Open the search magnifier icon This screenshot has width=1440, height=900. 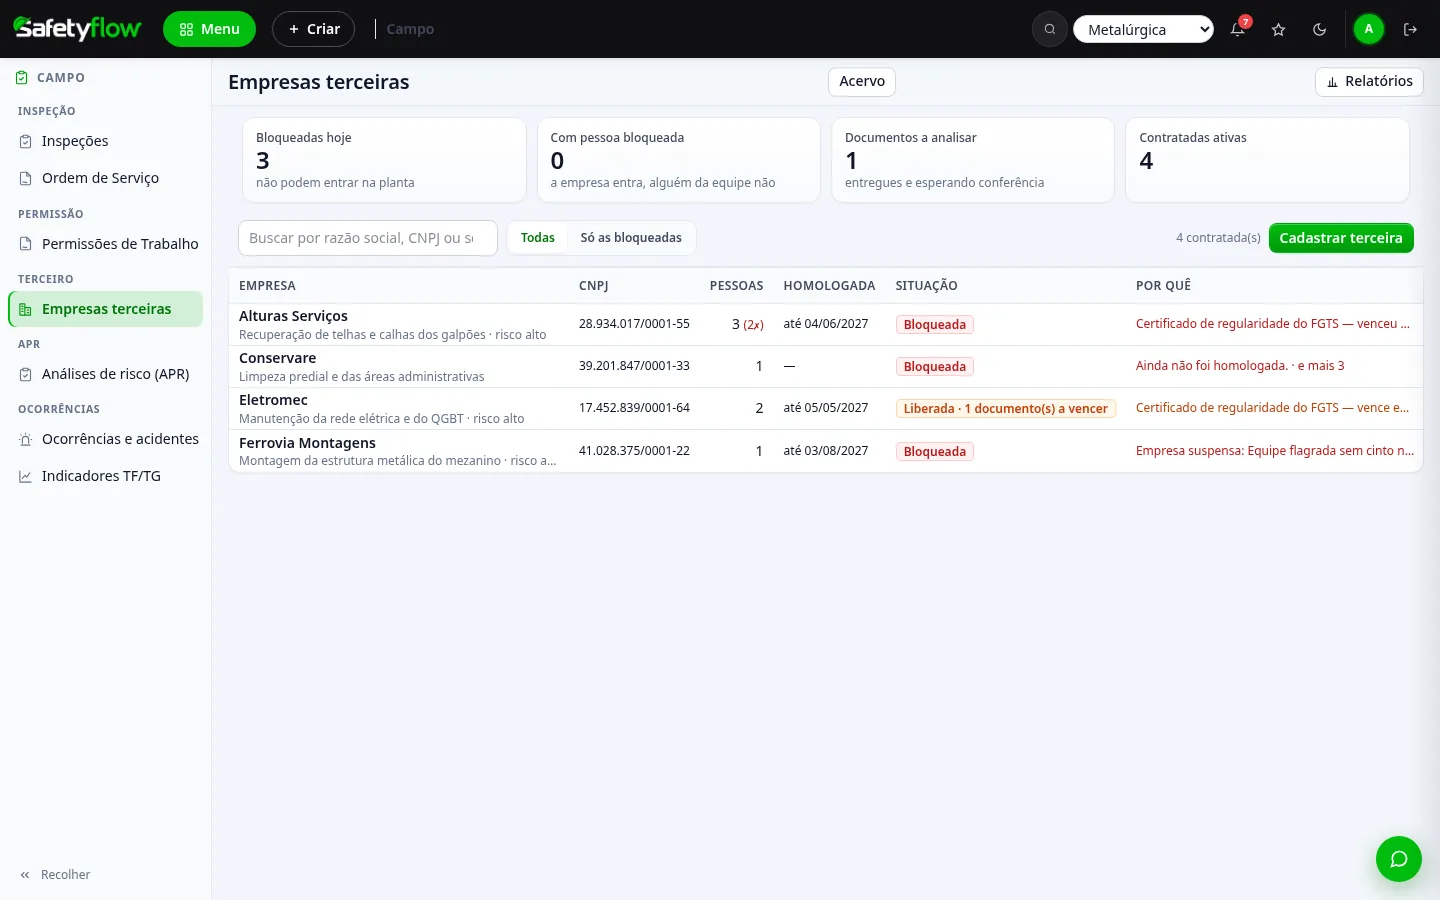[1050, 29]
